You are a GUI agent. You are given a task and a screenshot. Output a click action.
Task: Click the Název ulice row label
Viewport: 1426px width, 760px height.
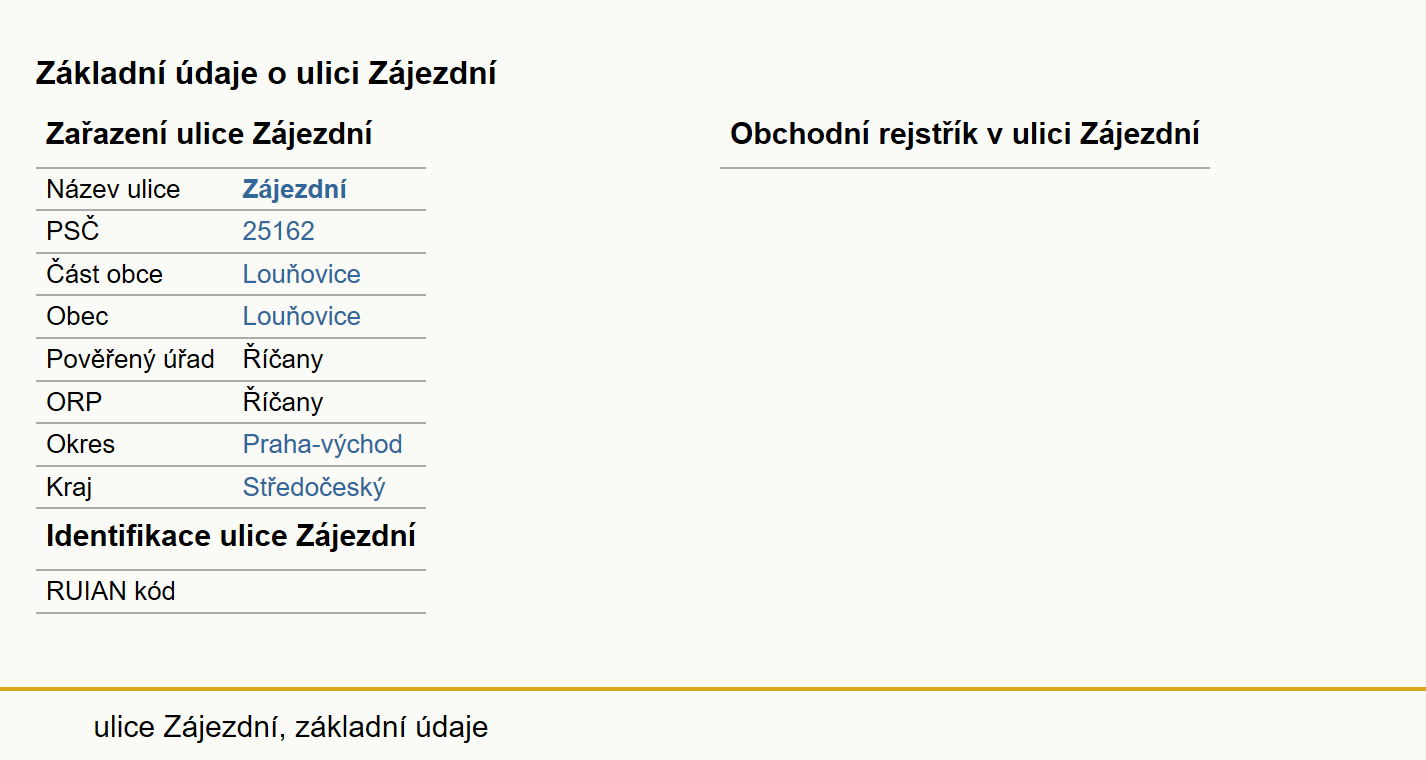113,190
